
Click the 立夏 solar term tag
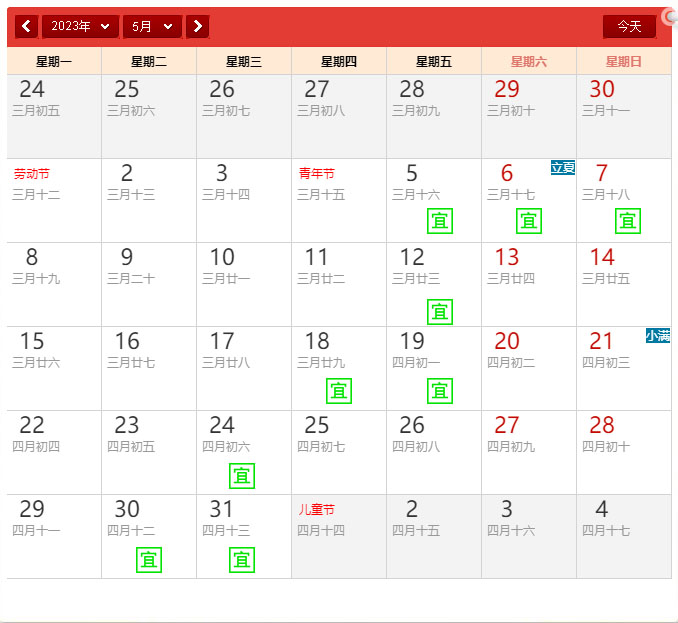(x=563, y=168)
